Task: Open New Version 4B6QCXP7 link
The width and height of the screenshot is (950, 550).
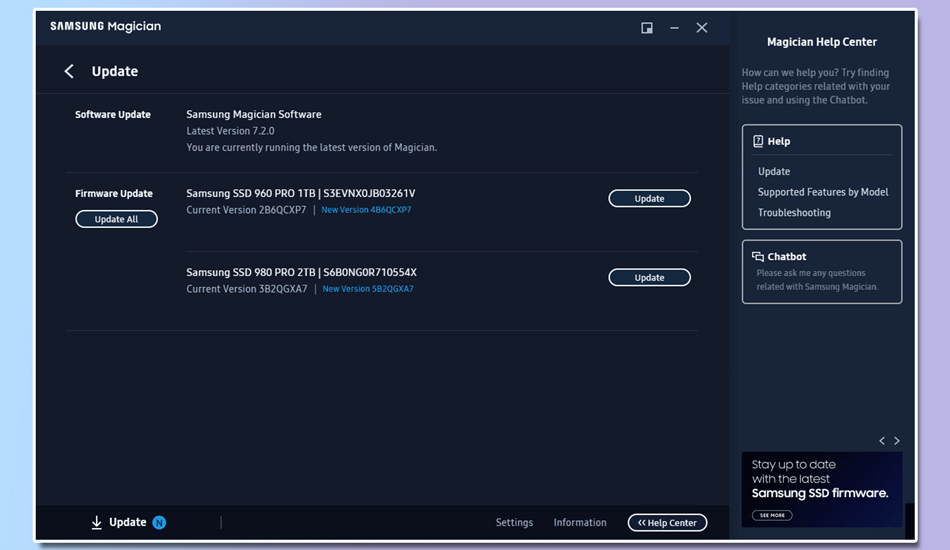Action: 366,210
